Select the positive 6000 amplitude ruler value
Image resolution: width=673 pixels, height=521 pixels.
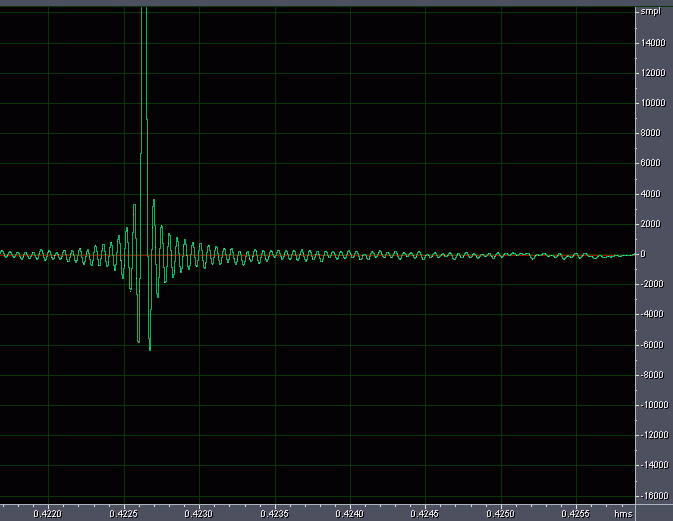tap(651, 163)
